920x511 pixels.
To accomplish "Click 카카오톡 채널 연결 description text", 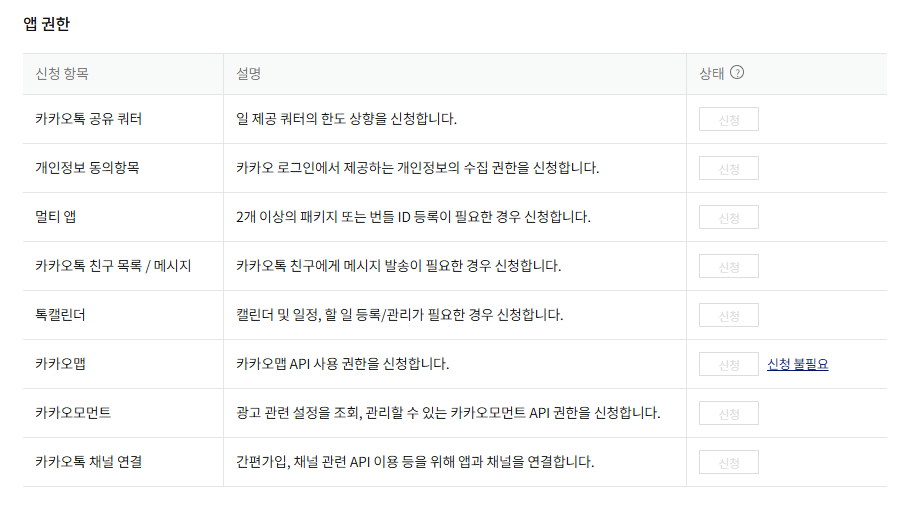I will pyautogui.click(x=415, y=462).
